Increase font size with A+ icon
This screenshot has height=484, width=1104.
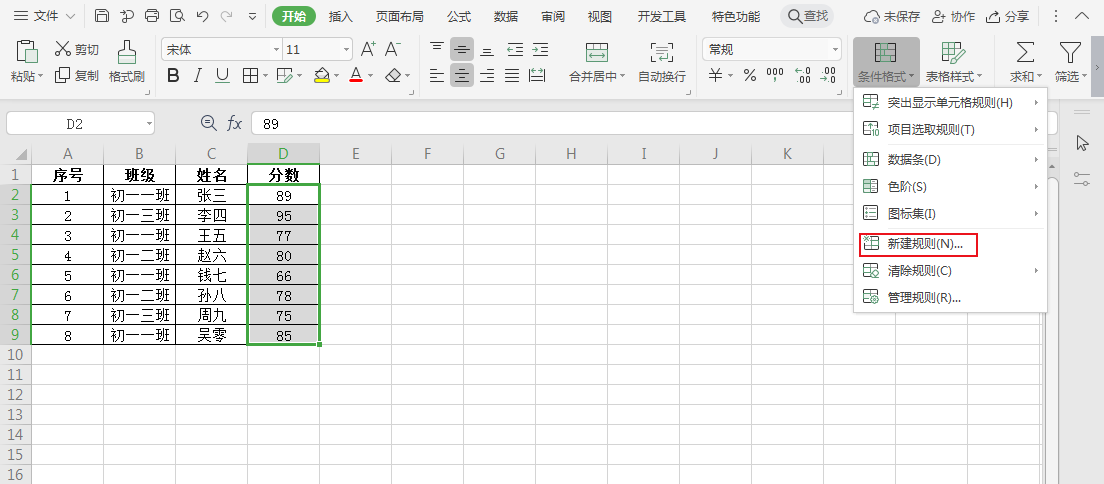pos(368,49)
